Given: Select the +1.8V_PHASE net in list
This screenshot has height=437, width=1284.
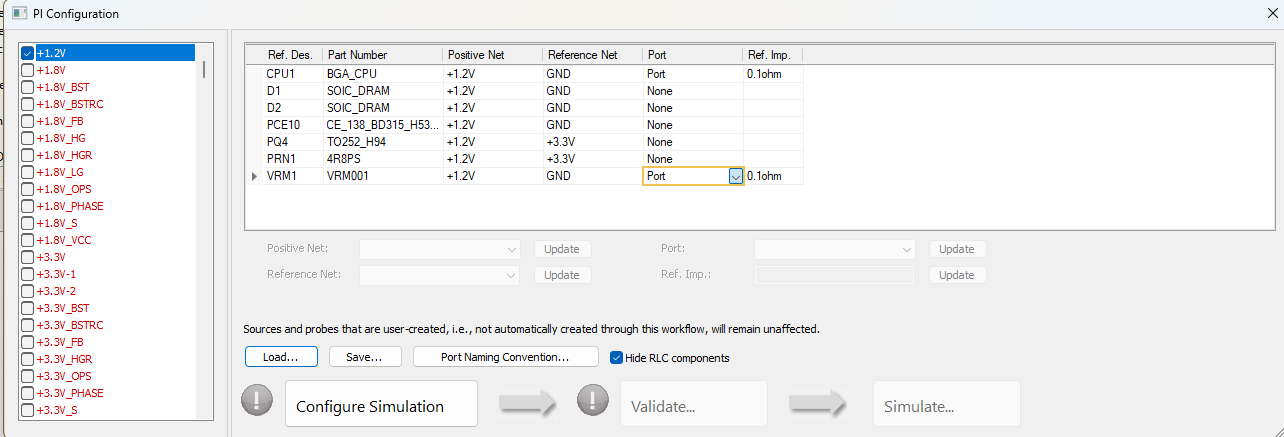Looking at the screenshot, I should (70, 206).
